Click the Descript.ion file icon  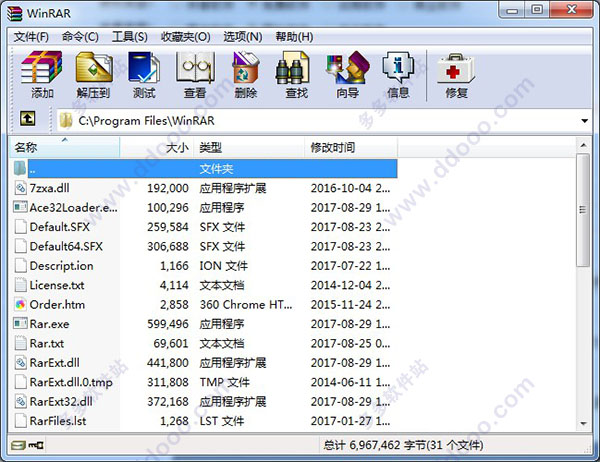pos(20,265)
